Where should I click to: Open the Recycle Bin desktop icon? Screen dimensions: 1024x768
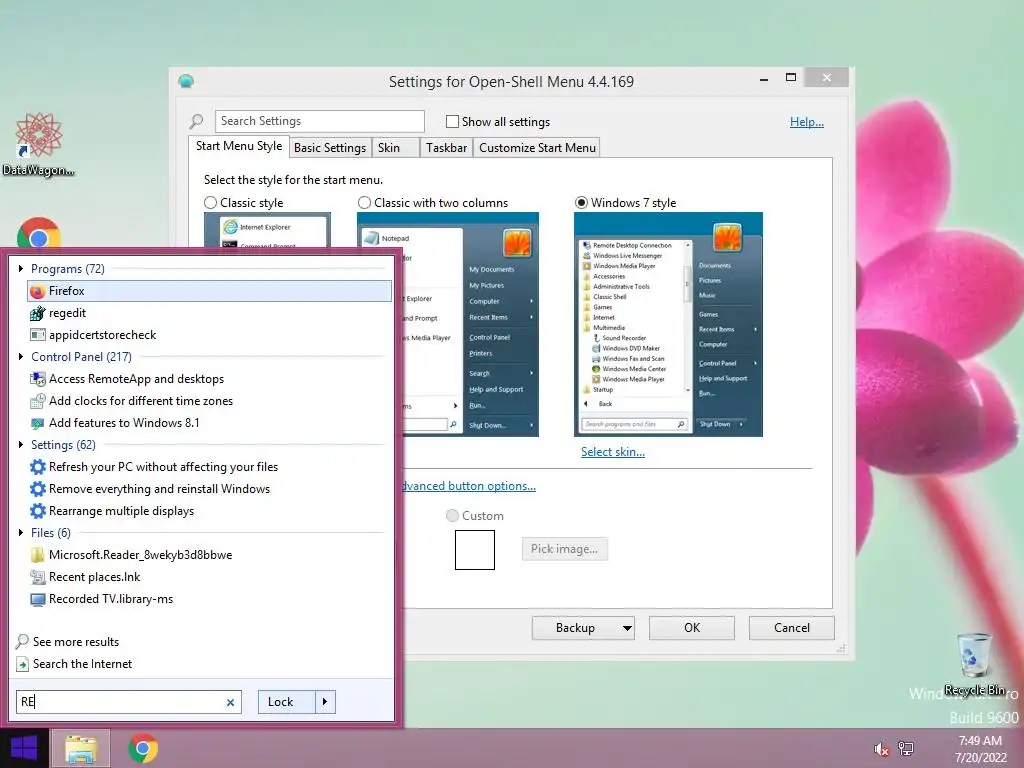click(x=974, y=664)
